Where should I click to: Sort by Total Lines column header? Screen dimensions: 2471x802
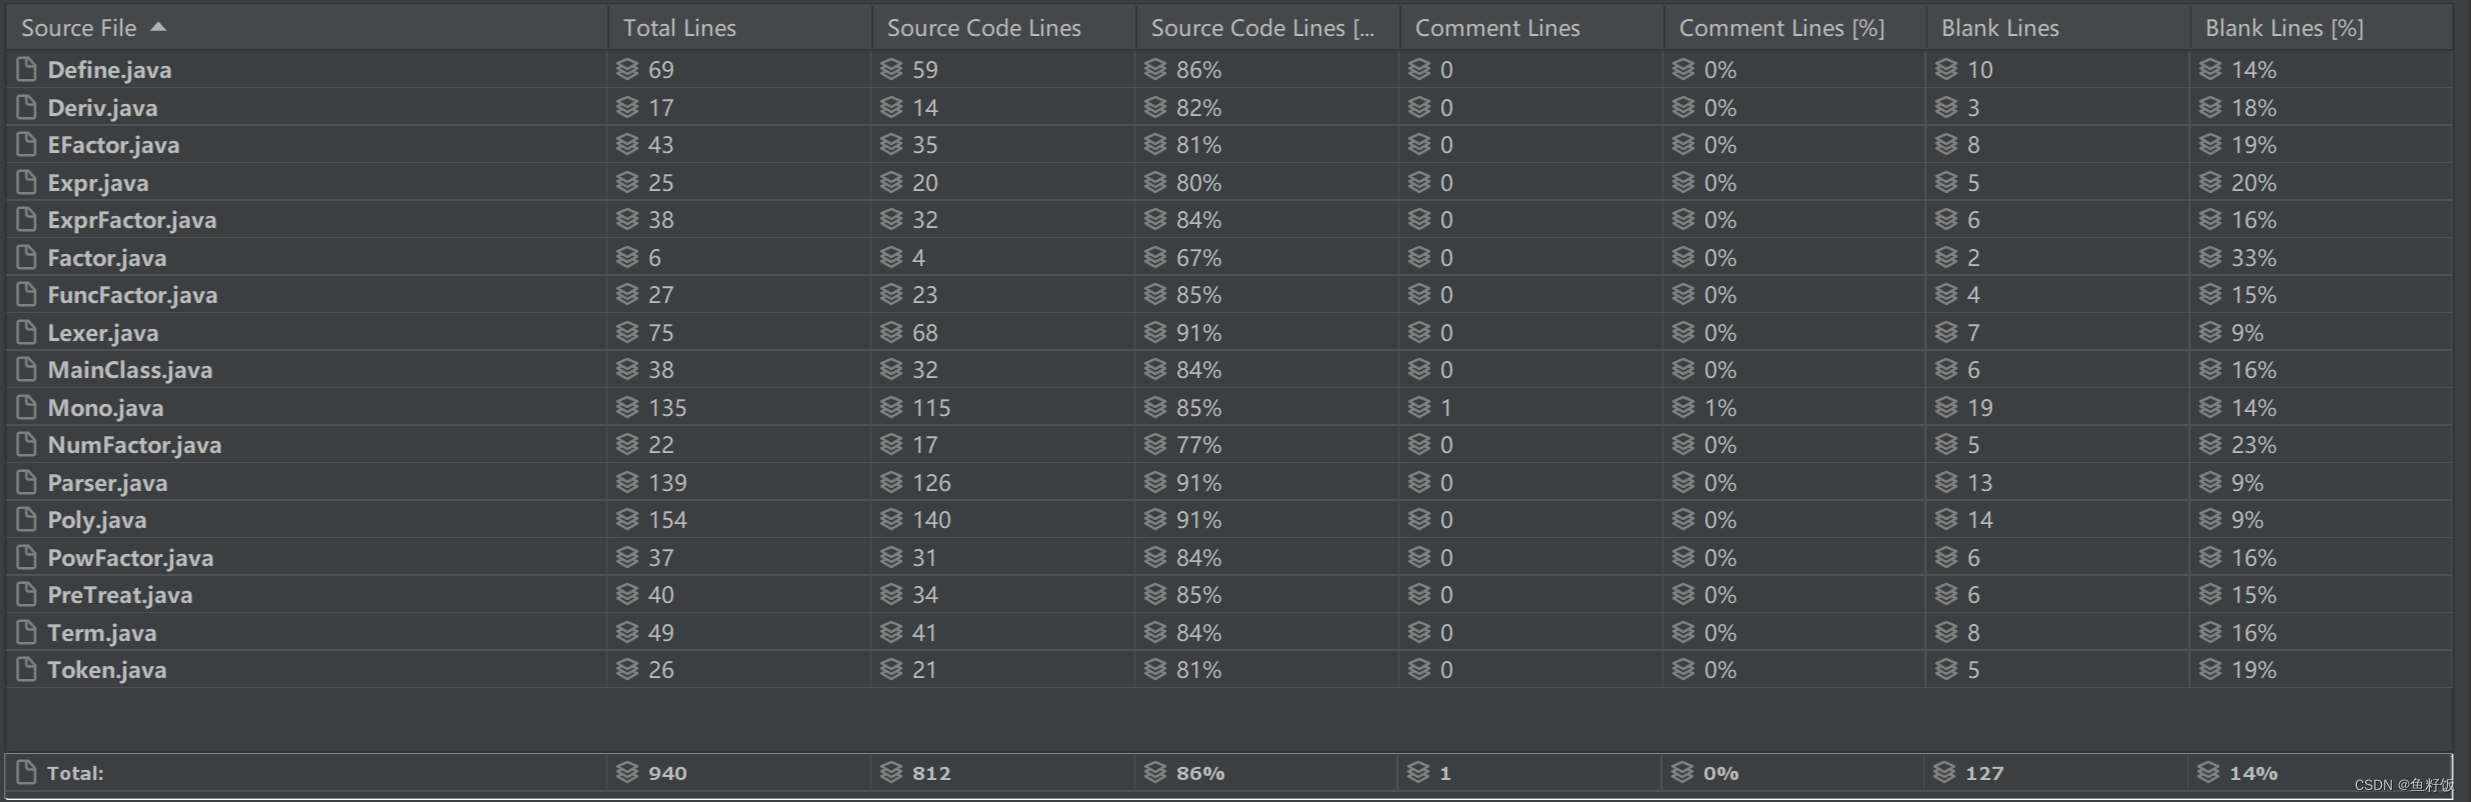740,28
